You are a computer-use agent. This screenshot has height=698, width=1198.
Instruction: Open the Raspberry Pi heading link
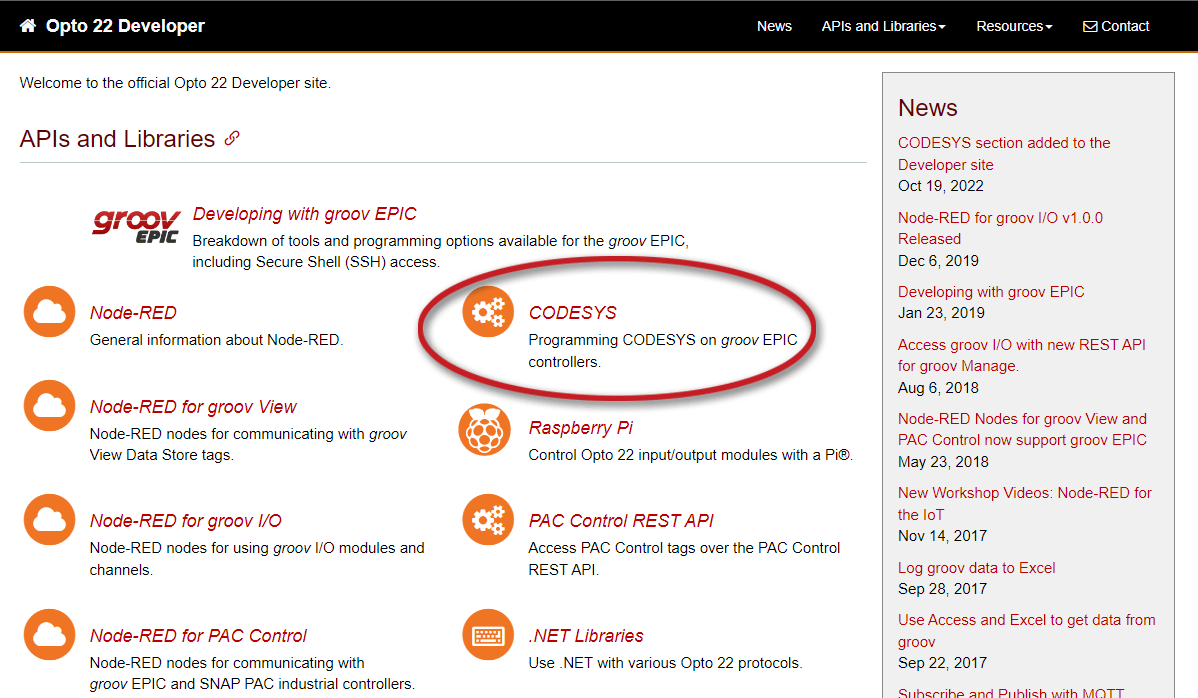point(581,428)
